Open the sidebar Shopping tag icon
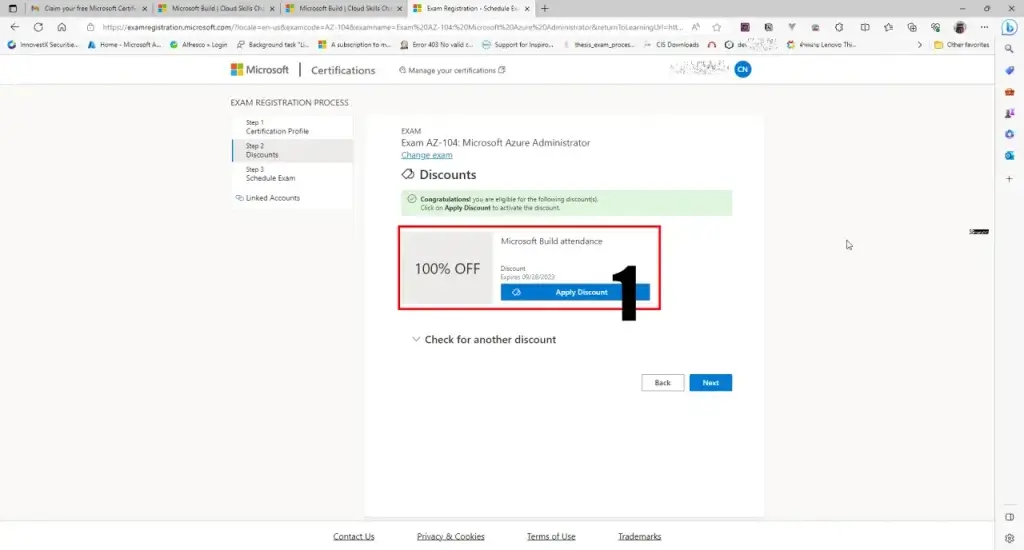This screenshot has height=550, width=1024. [1010, 70]
